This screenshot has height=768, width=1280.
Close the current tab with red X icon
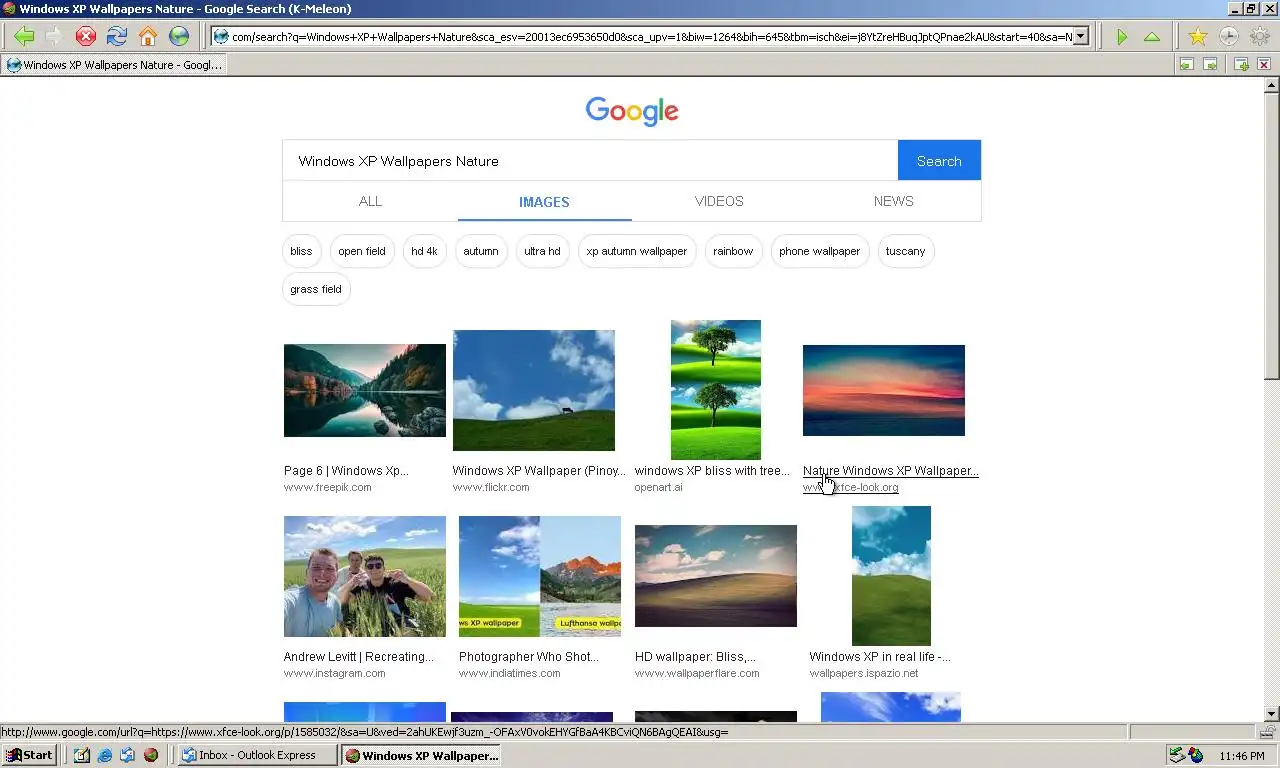(x=1264, y=64)
